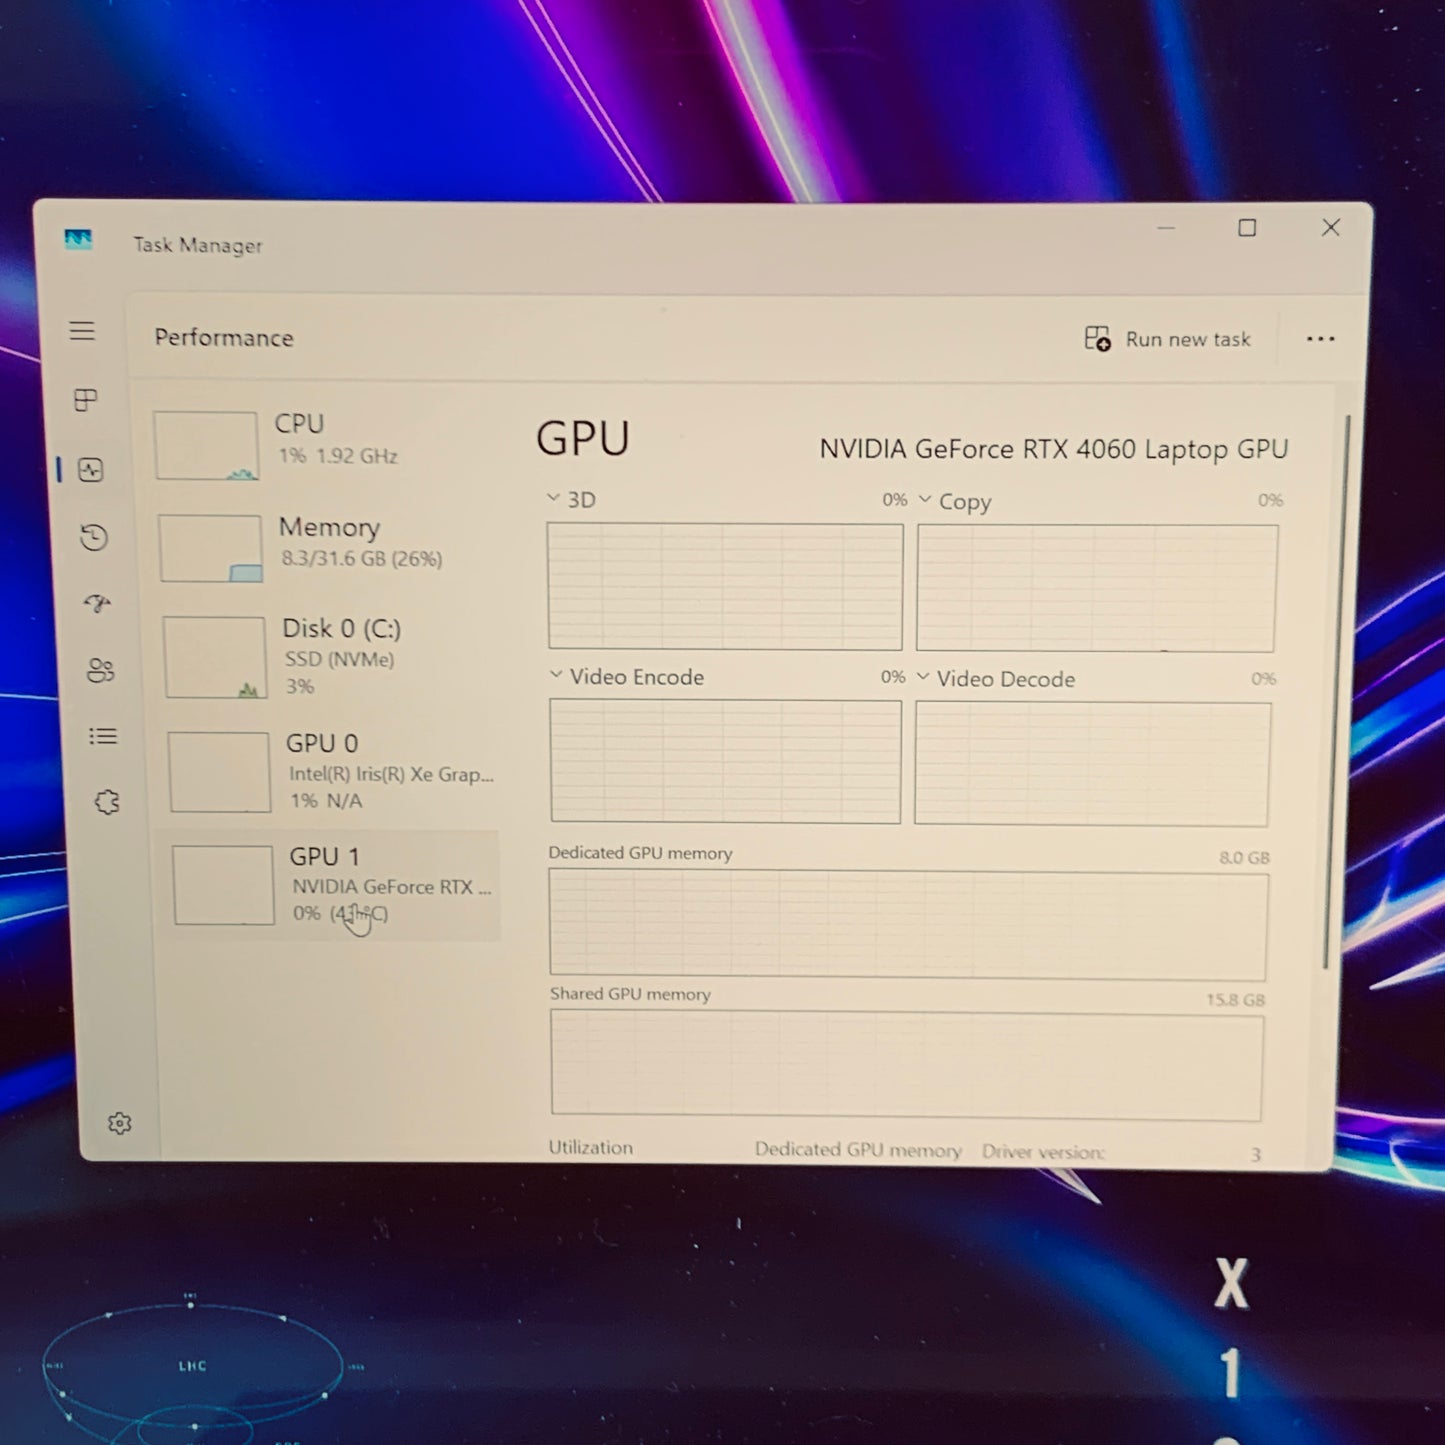The width and height of the screenshot is (1445, 1445).
Task: Expand the 3D graph selector dropdown
Action: coord(553,498)
